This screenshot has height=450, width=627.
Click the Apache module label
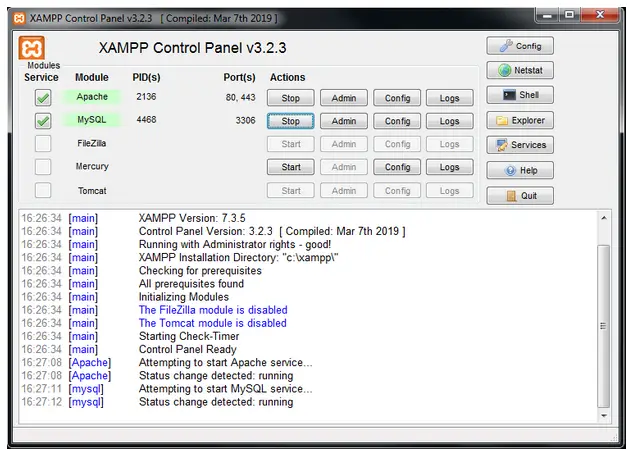point(92,97)
